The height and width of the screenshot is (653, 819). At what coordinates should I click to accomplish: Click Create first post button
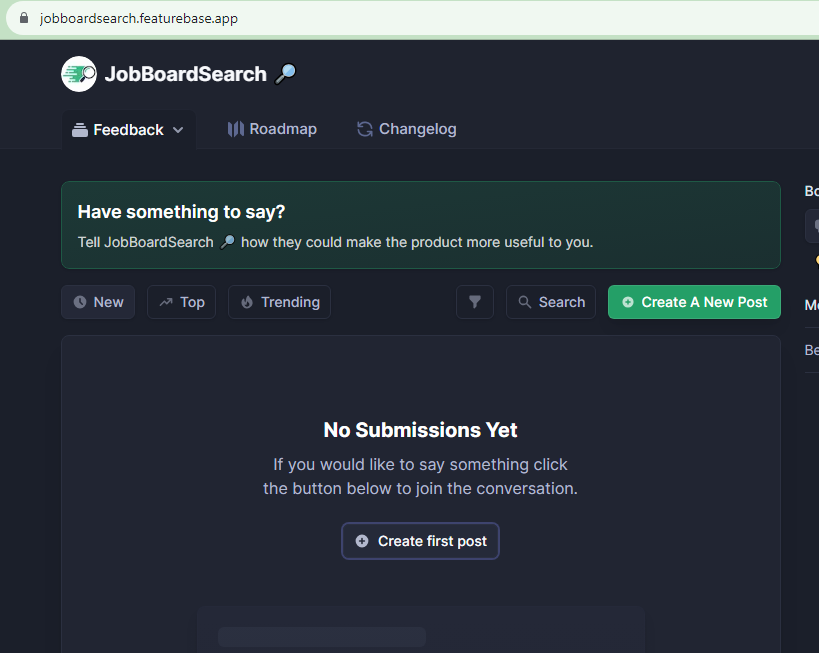tap(420, 541)
